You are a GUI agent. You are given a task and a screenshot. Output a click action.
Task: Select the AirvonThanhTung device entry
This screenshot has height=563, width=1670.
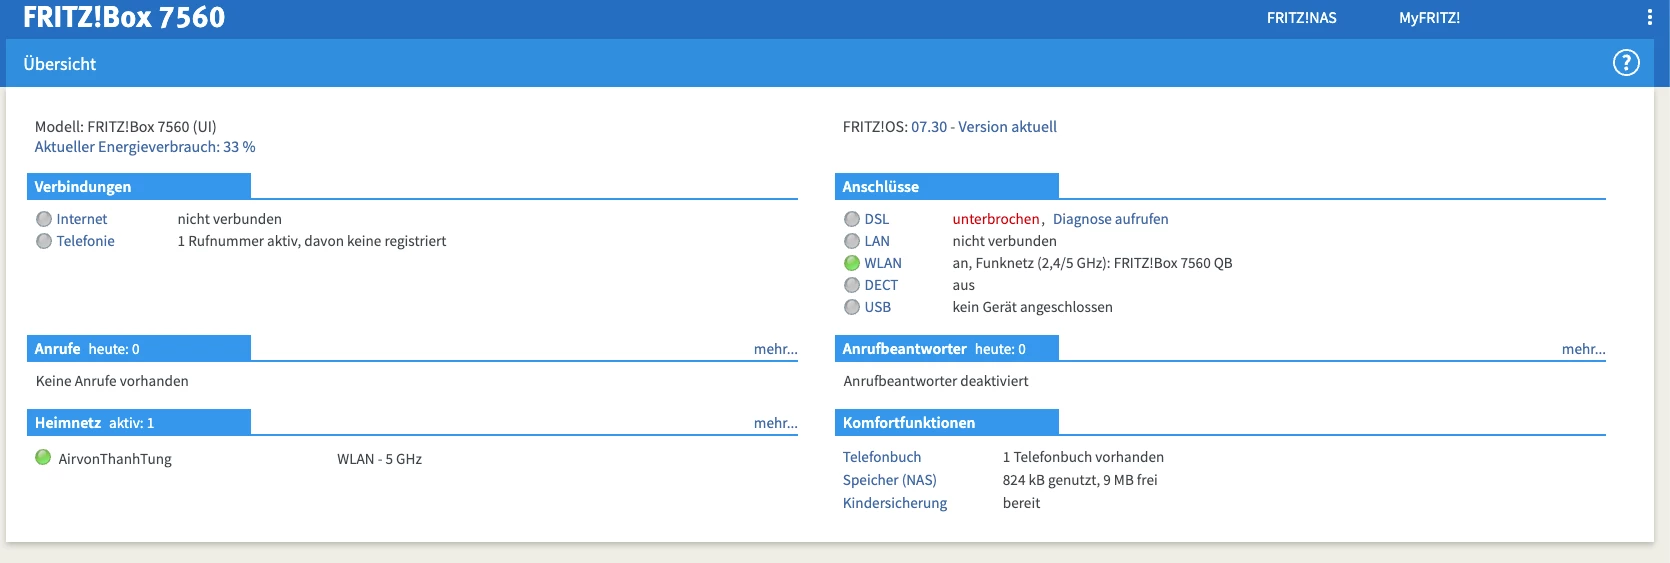click(x=115, y=459)
